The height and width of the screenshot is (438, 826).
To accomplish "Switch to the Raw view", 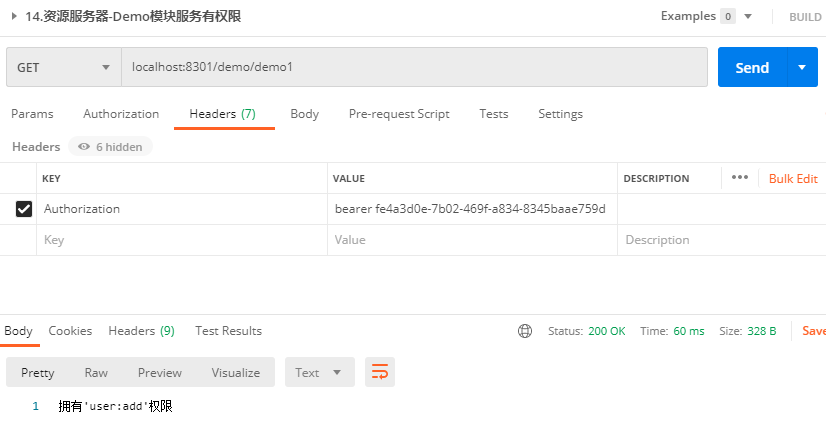I will point(96,373).
